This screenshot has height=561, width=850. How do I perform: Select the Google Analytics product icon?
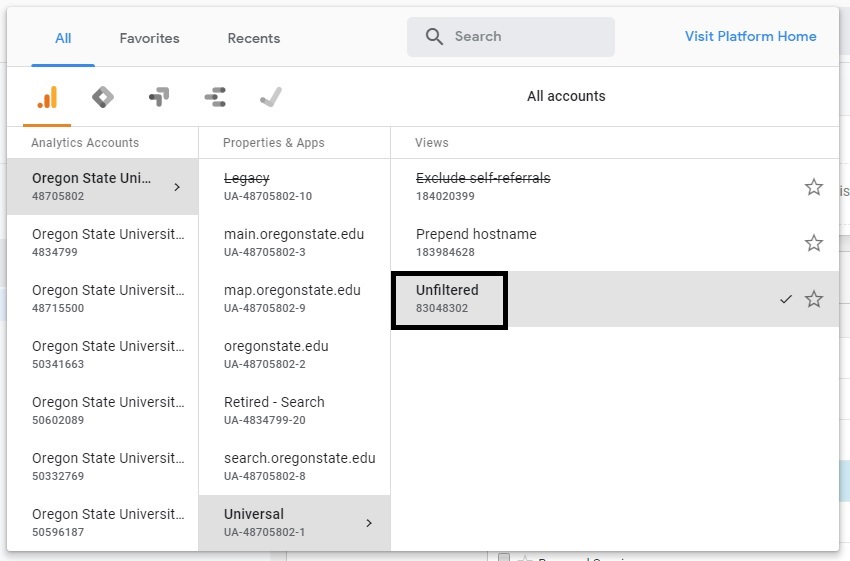[47, 98]
